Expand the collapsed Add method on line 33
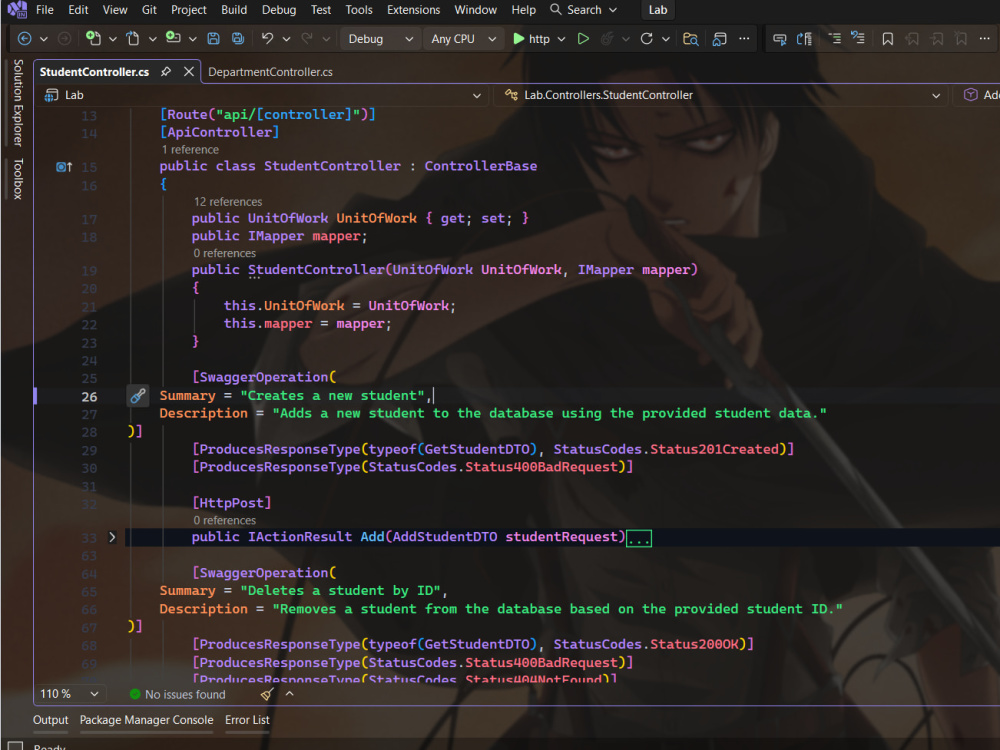Viewport: 1000px width, 750px height. coord(112,537)
